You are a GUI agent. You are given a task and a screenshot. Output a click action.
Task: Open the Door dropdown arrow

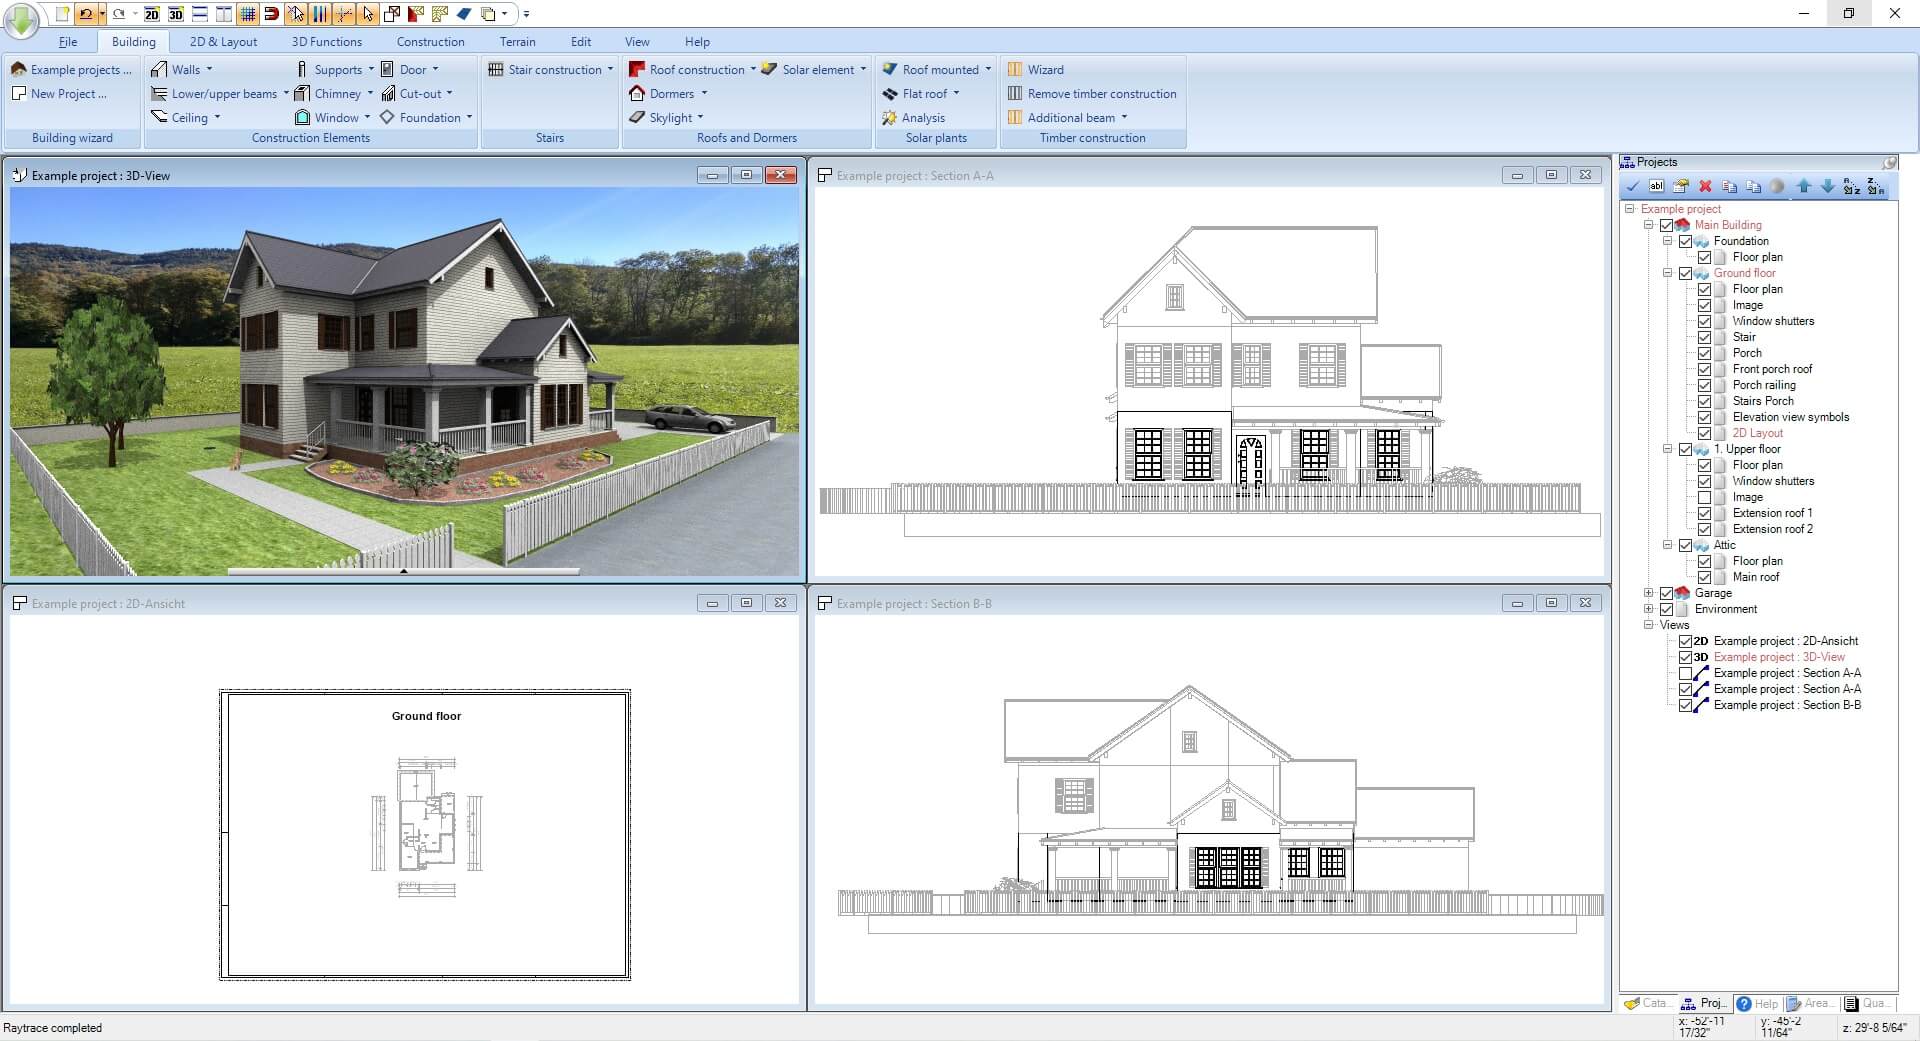437,69
